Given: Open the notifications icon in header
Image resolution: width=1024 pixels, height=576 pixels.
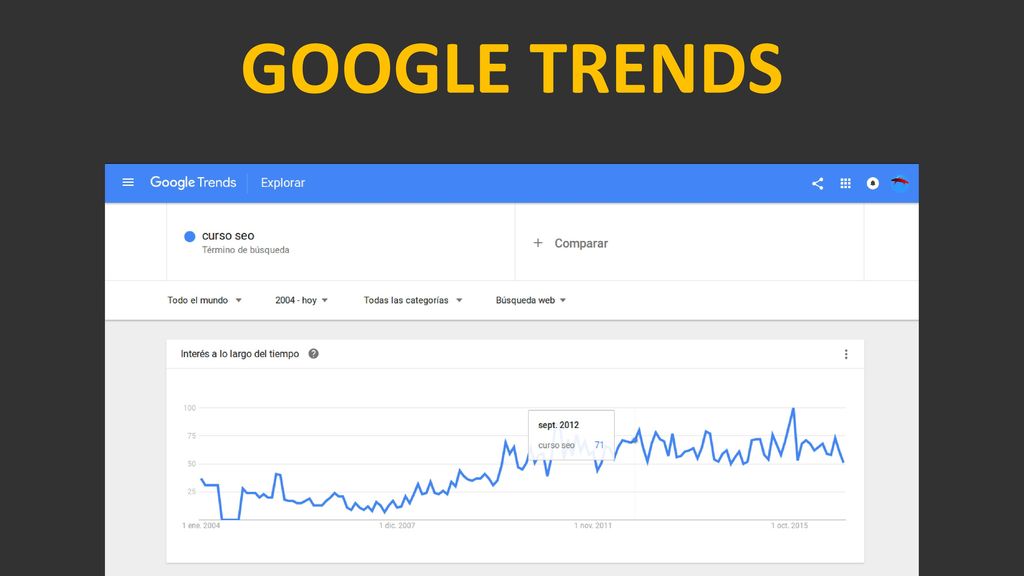Looking at the screenshot, I should point(872,184).
